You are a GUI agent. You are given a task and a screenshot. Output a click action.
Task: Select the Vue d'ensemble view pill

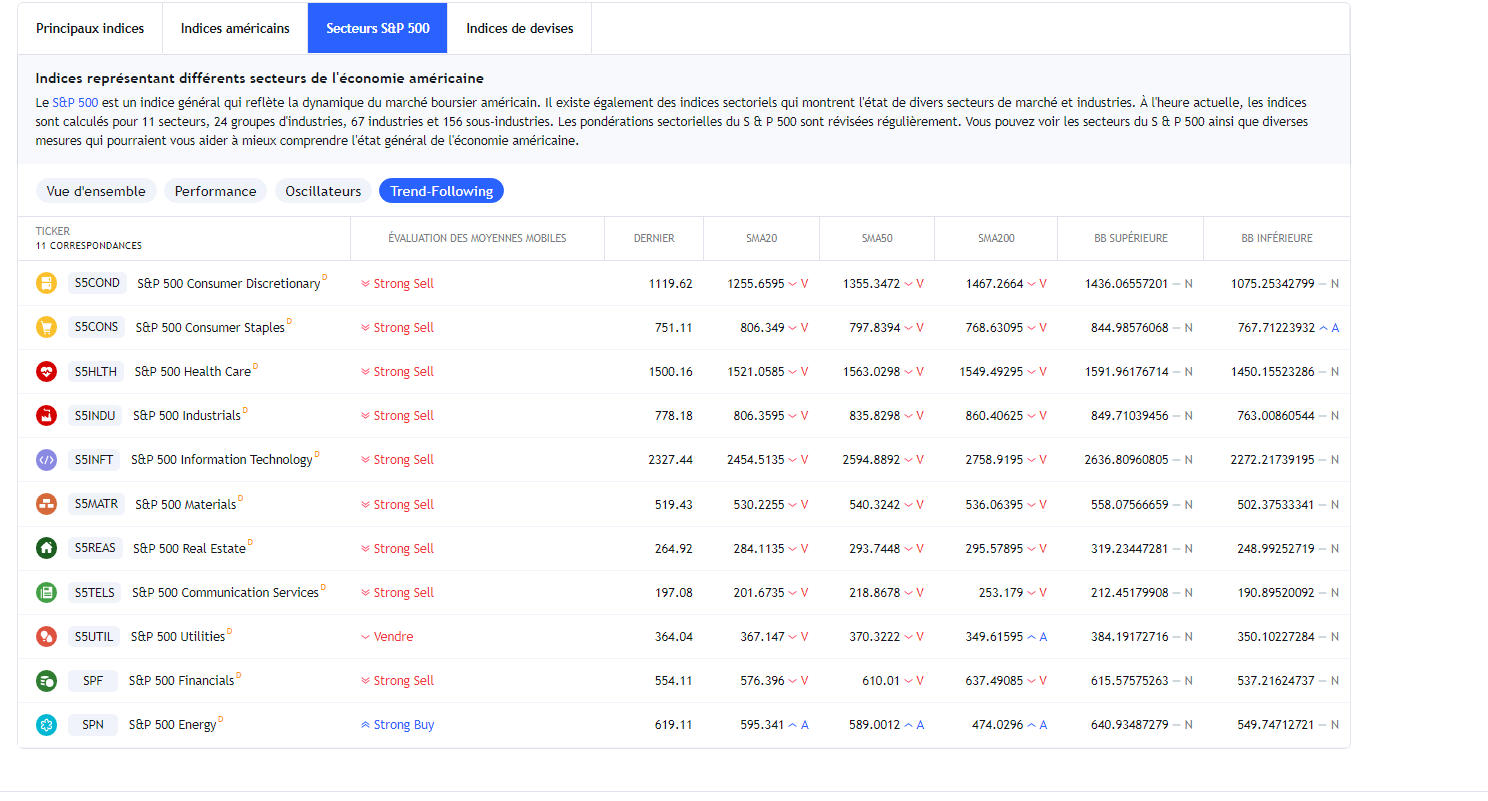pos(96,191)
